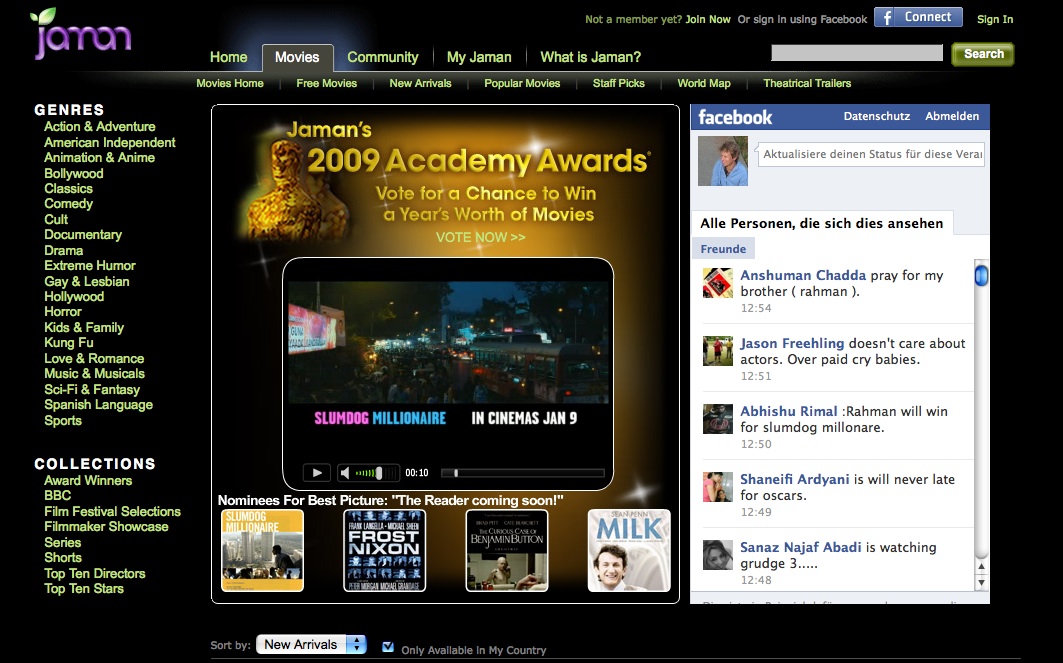This screenshot has width=1063, height=663.
Task: Open New Arrivals submenu link
Action: 420,83
